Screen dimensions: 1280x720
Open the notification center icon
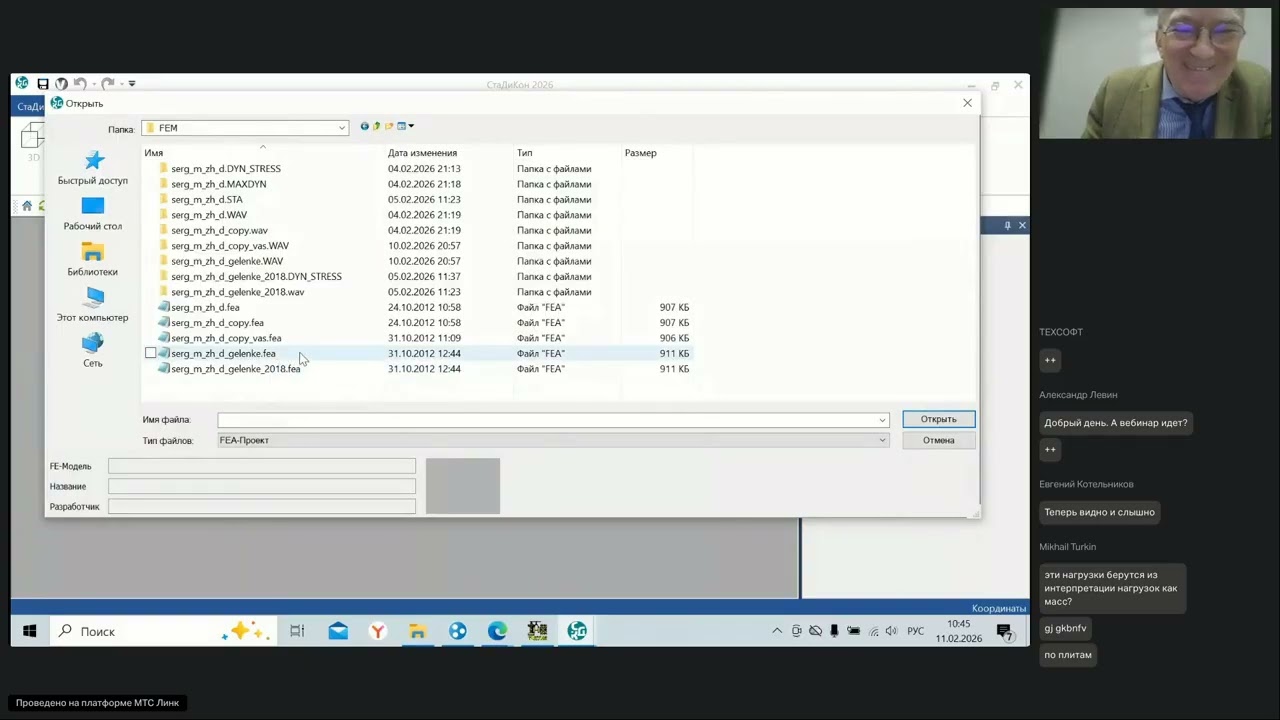pyautogui.click(x=1005, y=632)
